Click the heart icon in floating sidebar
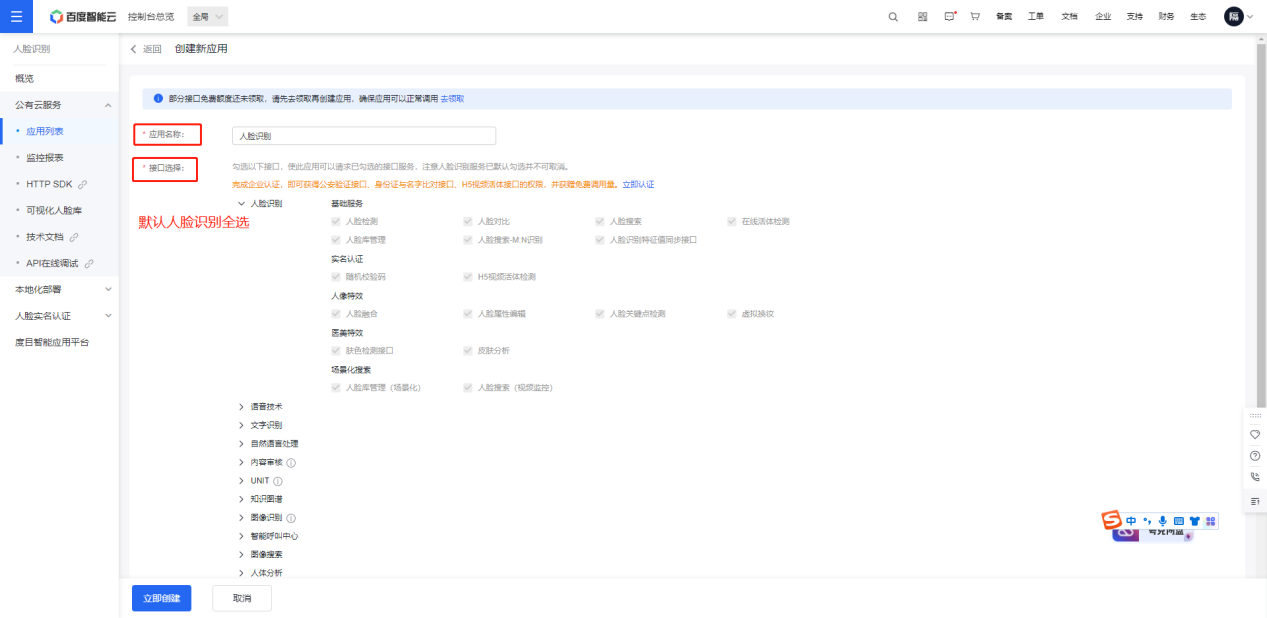The height and width of the screenshot is (618, 1267). (1255, 434)
